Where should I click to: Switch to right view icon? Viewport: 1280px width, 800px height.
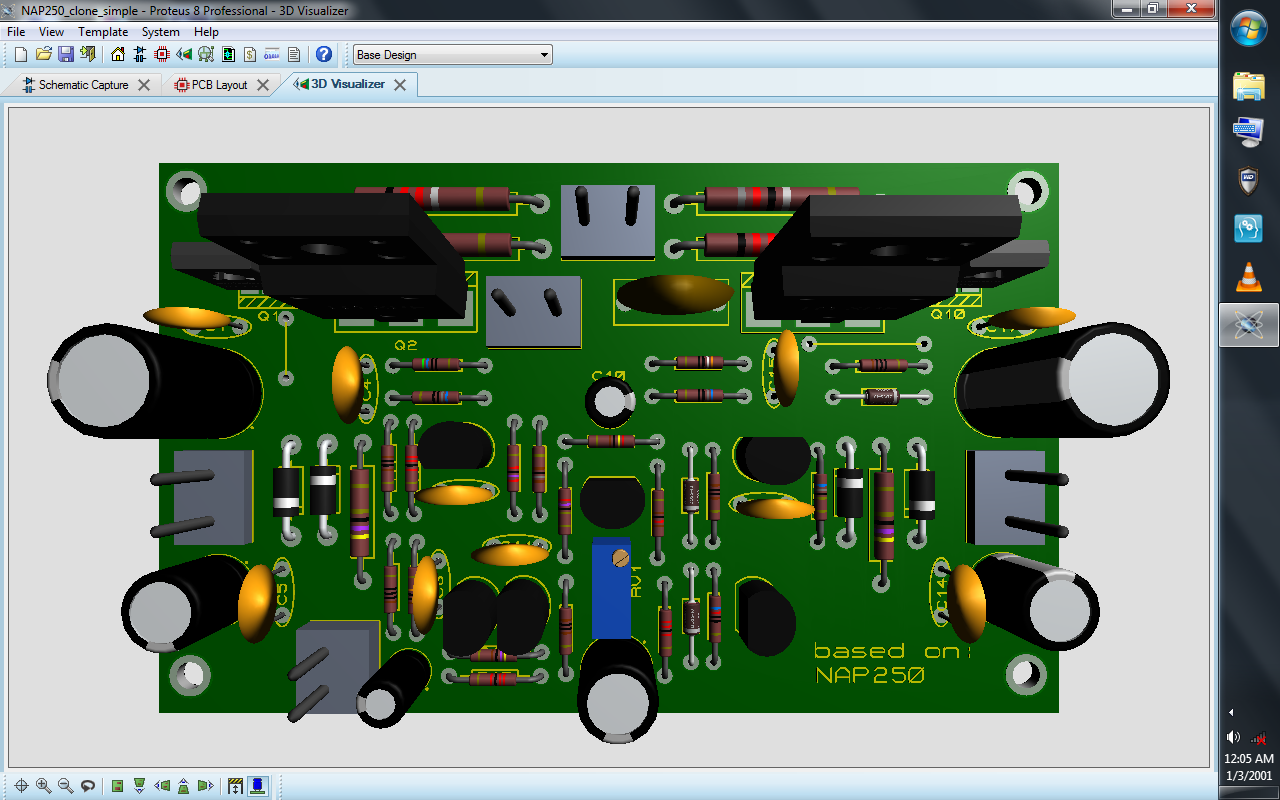point(206,786)
